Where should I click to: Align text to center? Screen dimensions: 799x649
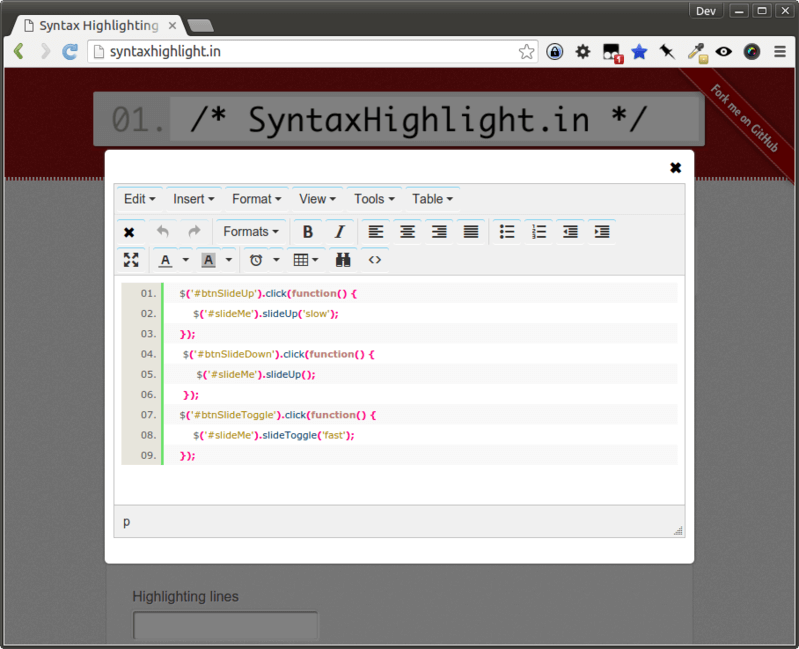(407, 232)
